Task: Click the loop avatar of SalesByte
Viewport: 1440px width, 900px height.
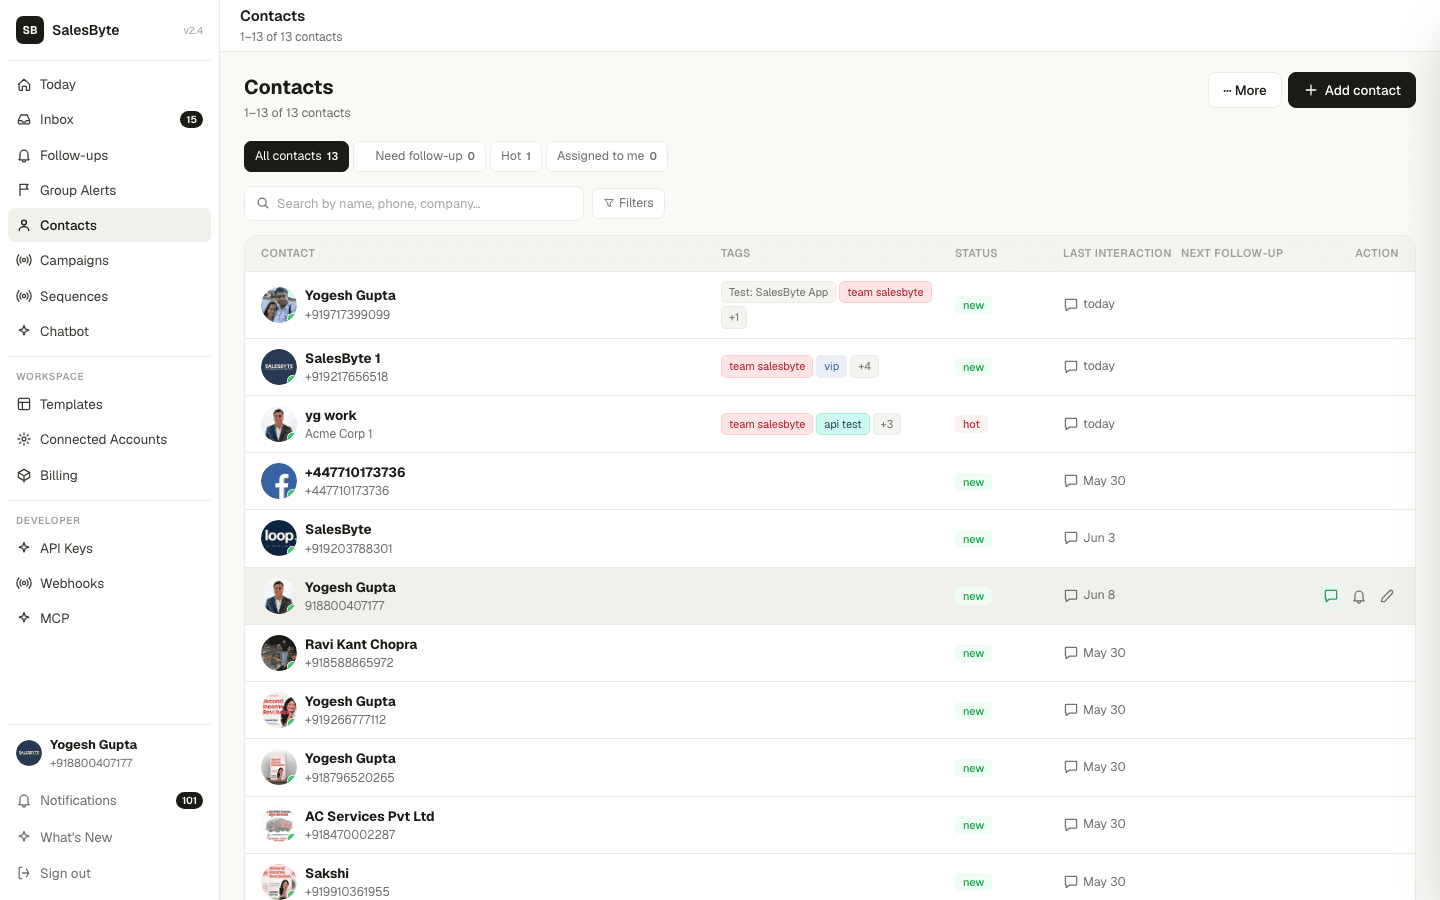Action: pos(279,538)
